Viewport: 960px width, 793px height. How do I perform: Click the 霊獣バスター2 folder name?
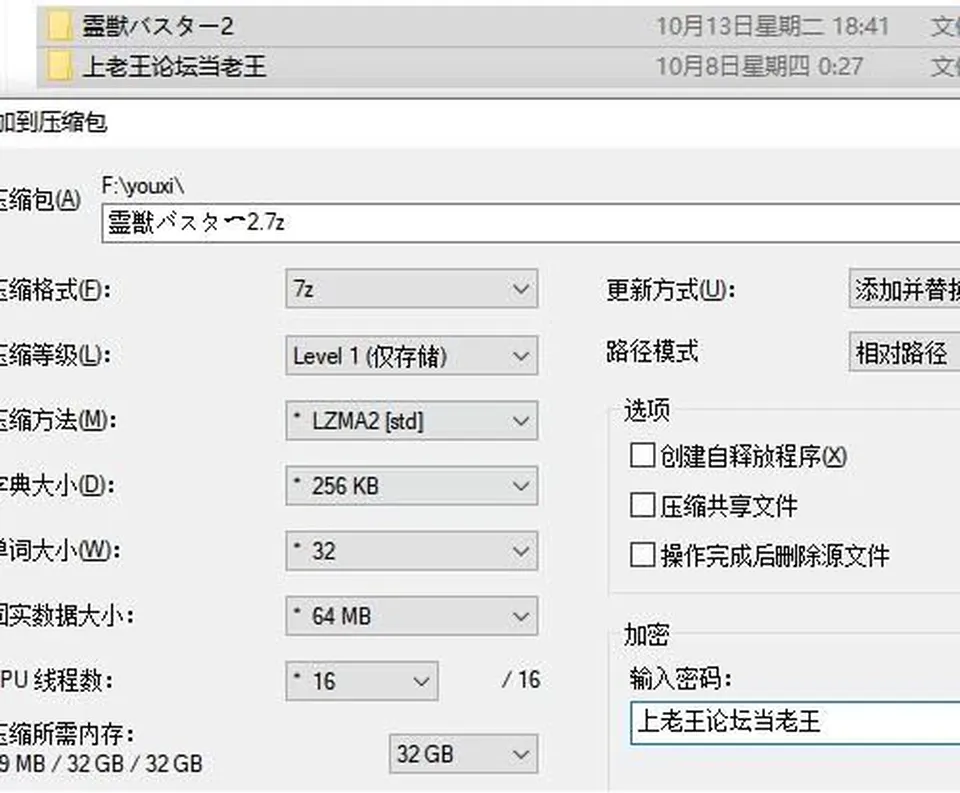pos(158,26)
